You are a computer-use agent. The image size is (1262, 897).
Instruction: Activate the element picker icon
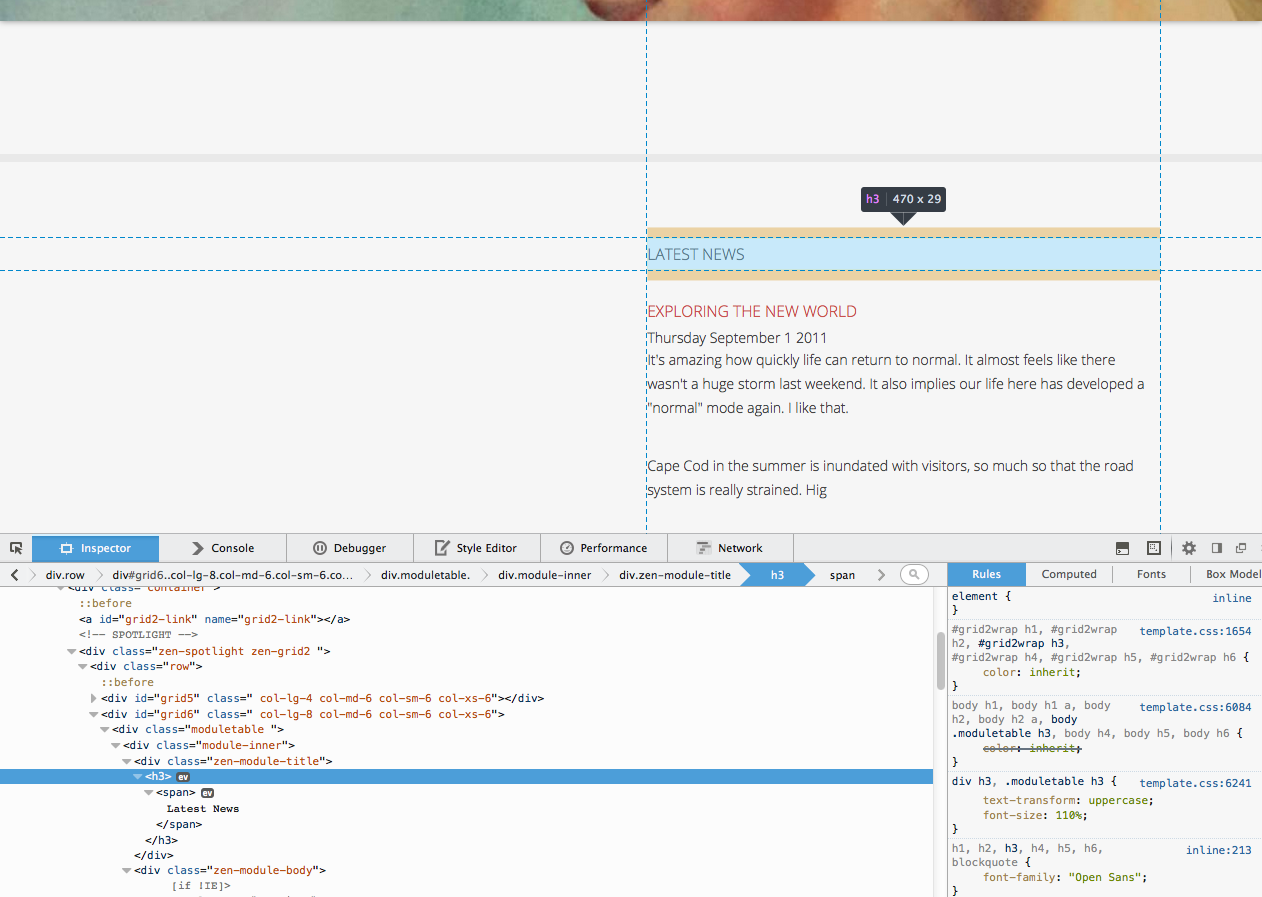[x=16, y=548]
